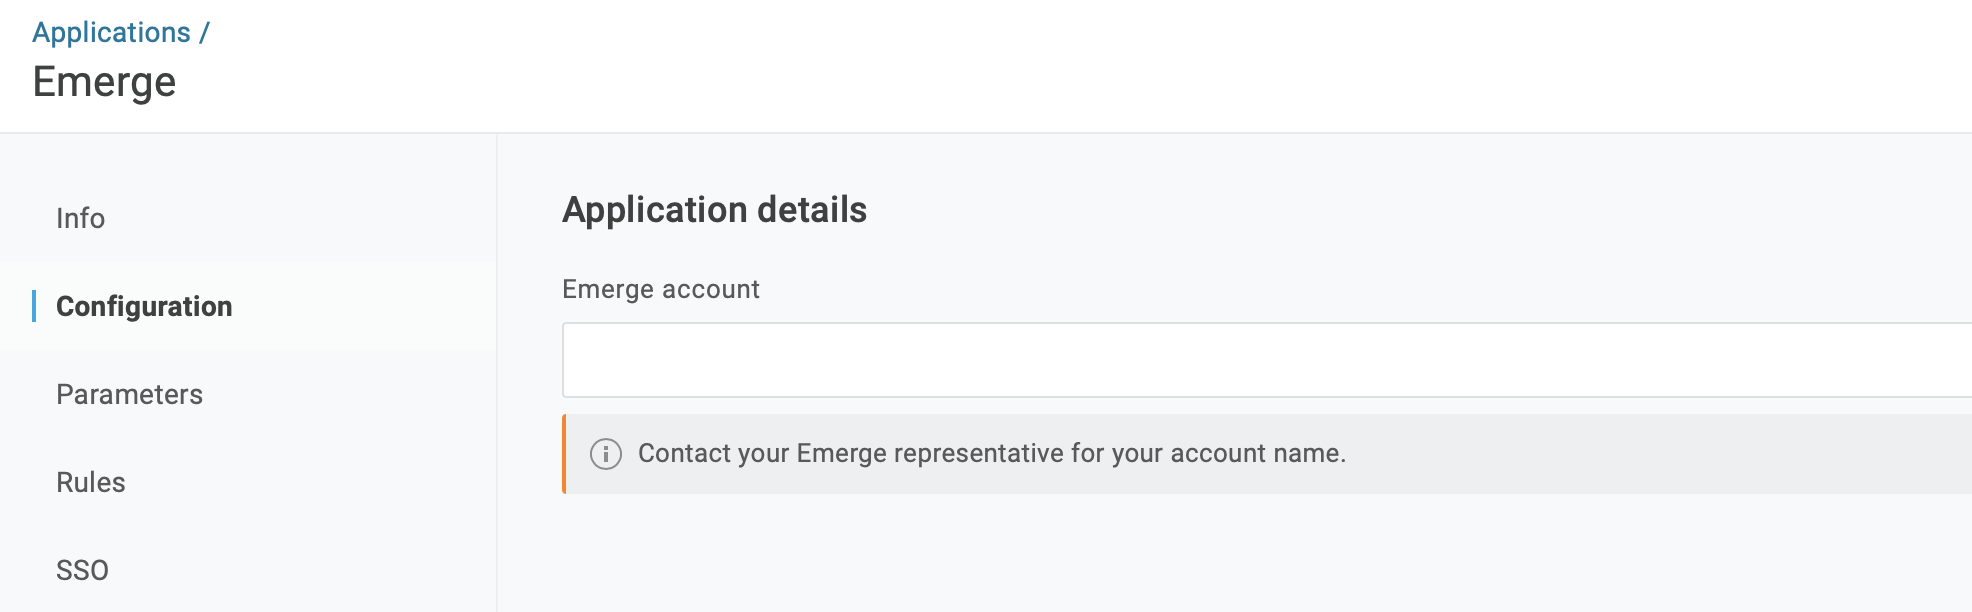Go to the Rules section

[90, 482]
